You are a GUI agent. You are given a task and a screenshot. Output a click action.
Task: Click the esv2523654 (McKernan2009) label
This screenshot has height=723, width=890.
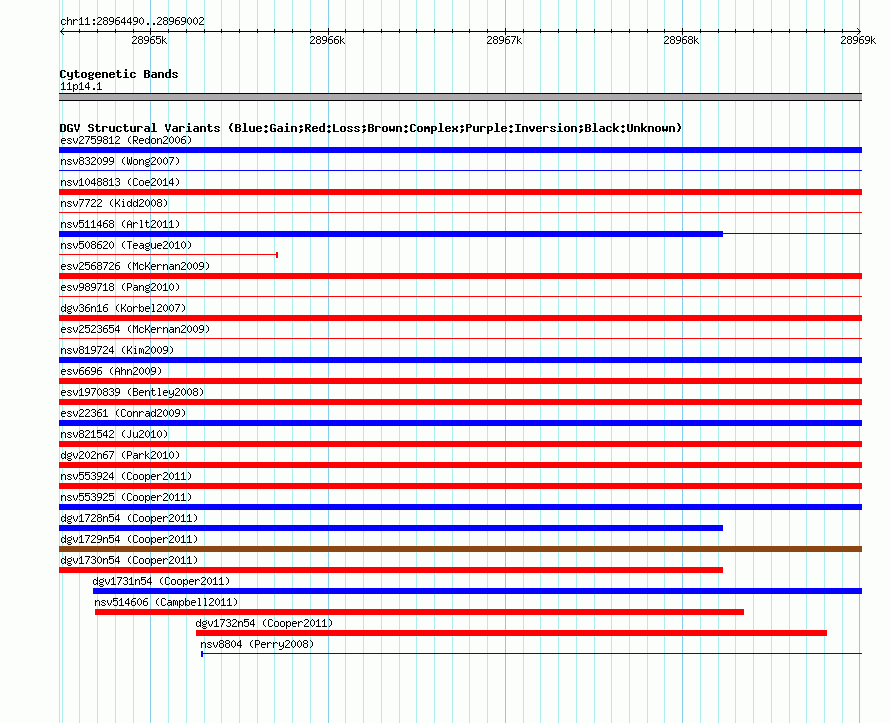(x=135, y=329)
